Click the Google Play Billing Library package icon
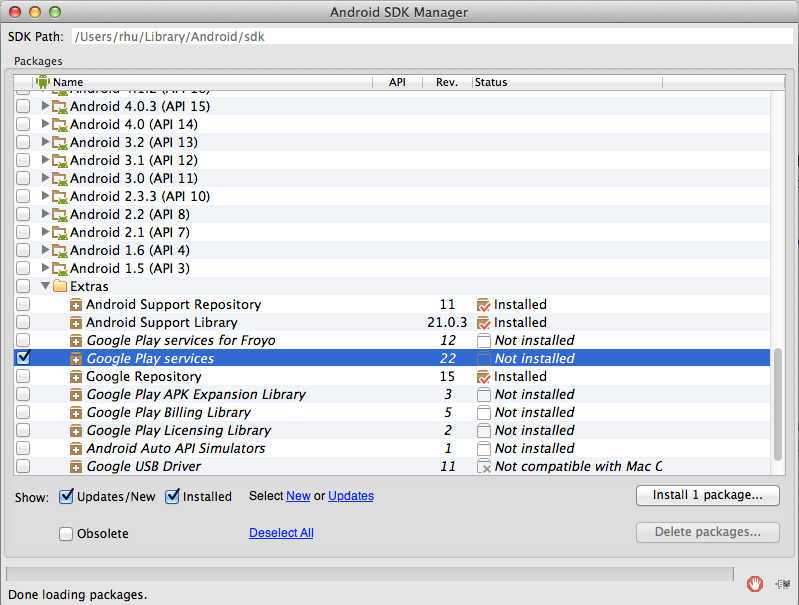 [75, 413]
